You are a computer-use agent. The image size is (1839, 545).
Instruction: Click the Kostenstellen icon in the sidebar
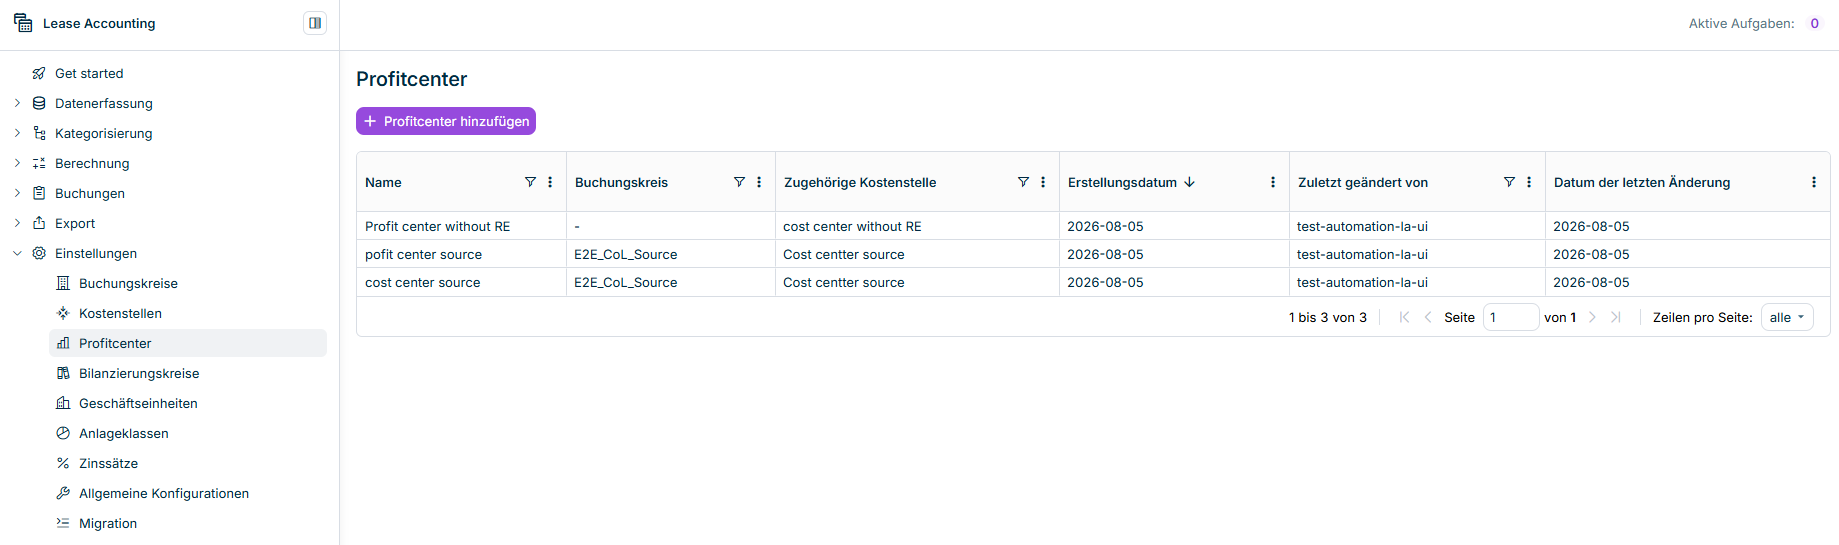pos(63,313)
